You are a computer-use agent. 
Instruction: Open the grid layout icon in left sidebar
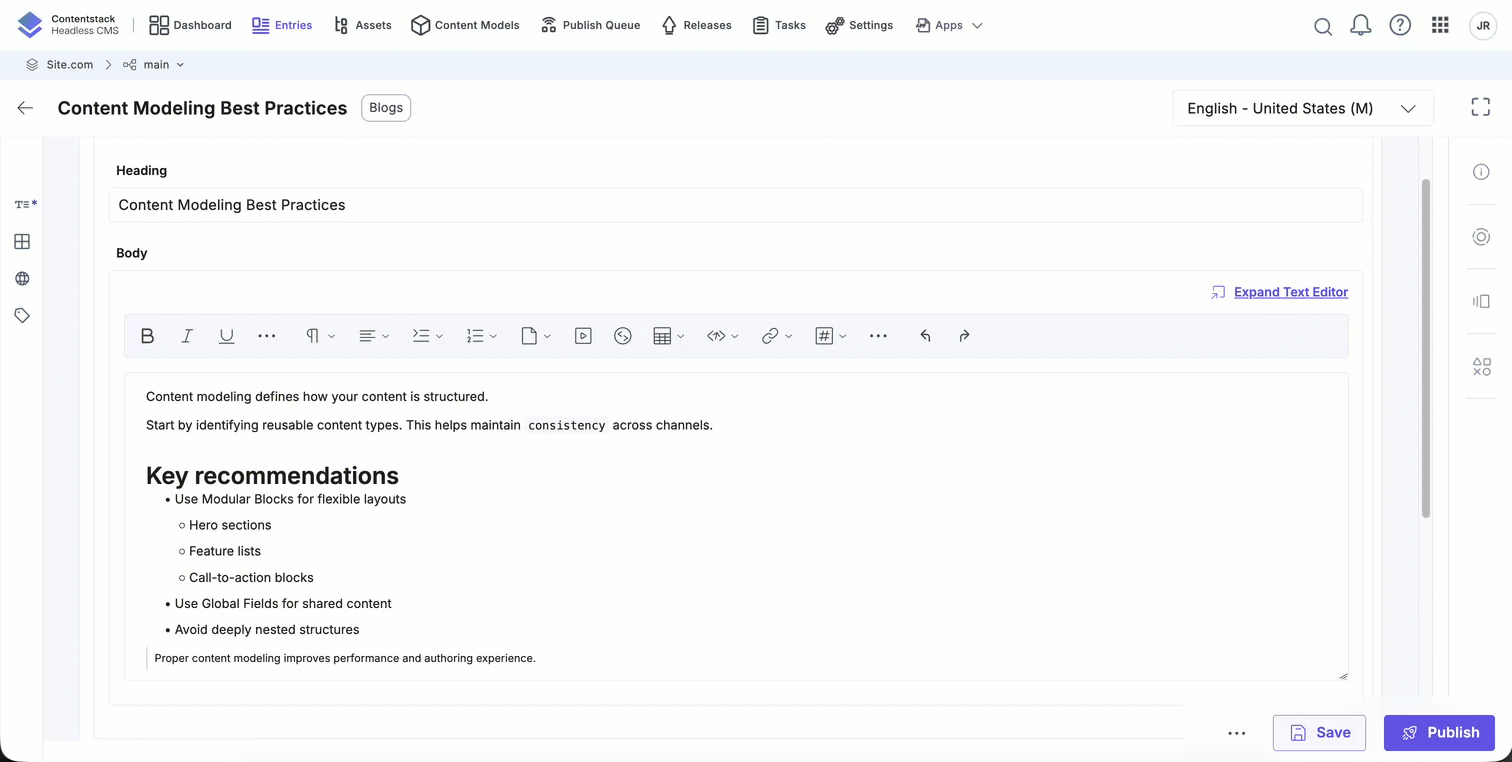[x=22, y=241]
